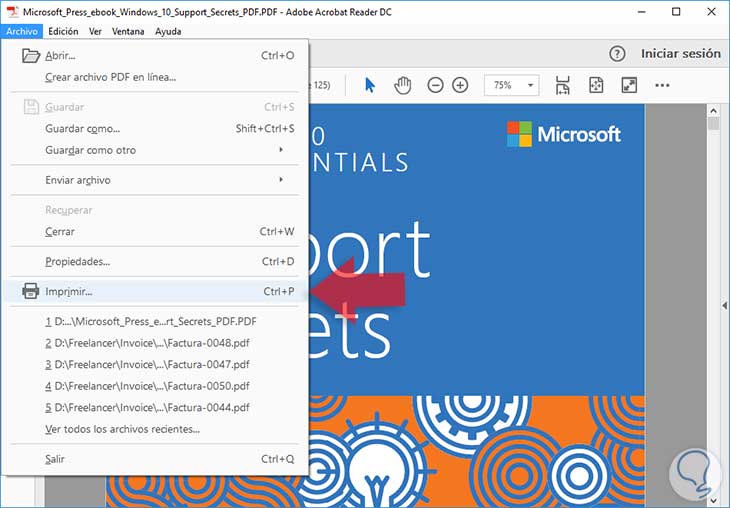730x508 pixels.
Task: Minimize the Acrobat Reader window
Action: 642,12
